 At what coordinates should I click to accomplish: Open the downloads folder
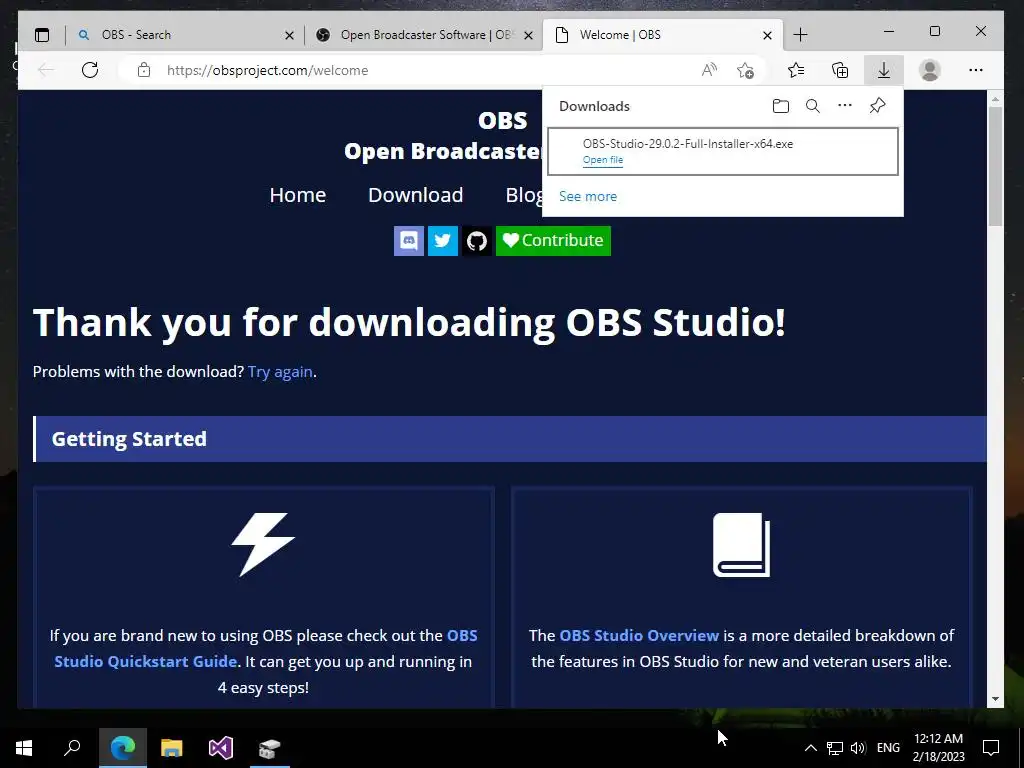tap(780, 106)
